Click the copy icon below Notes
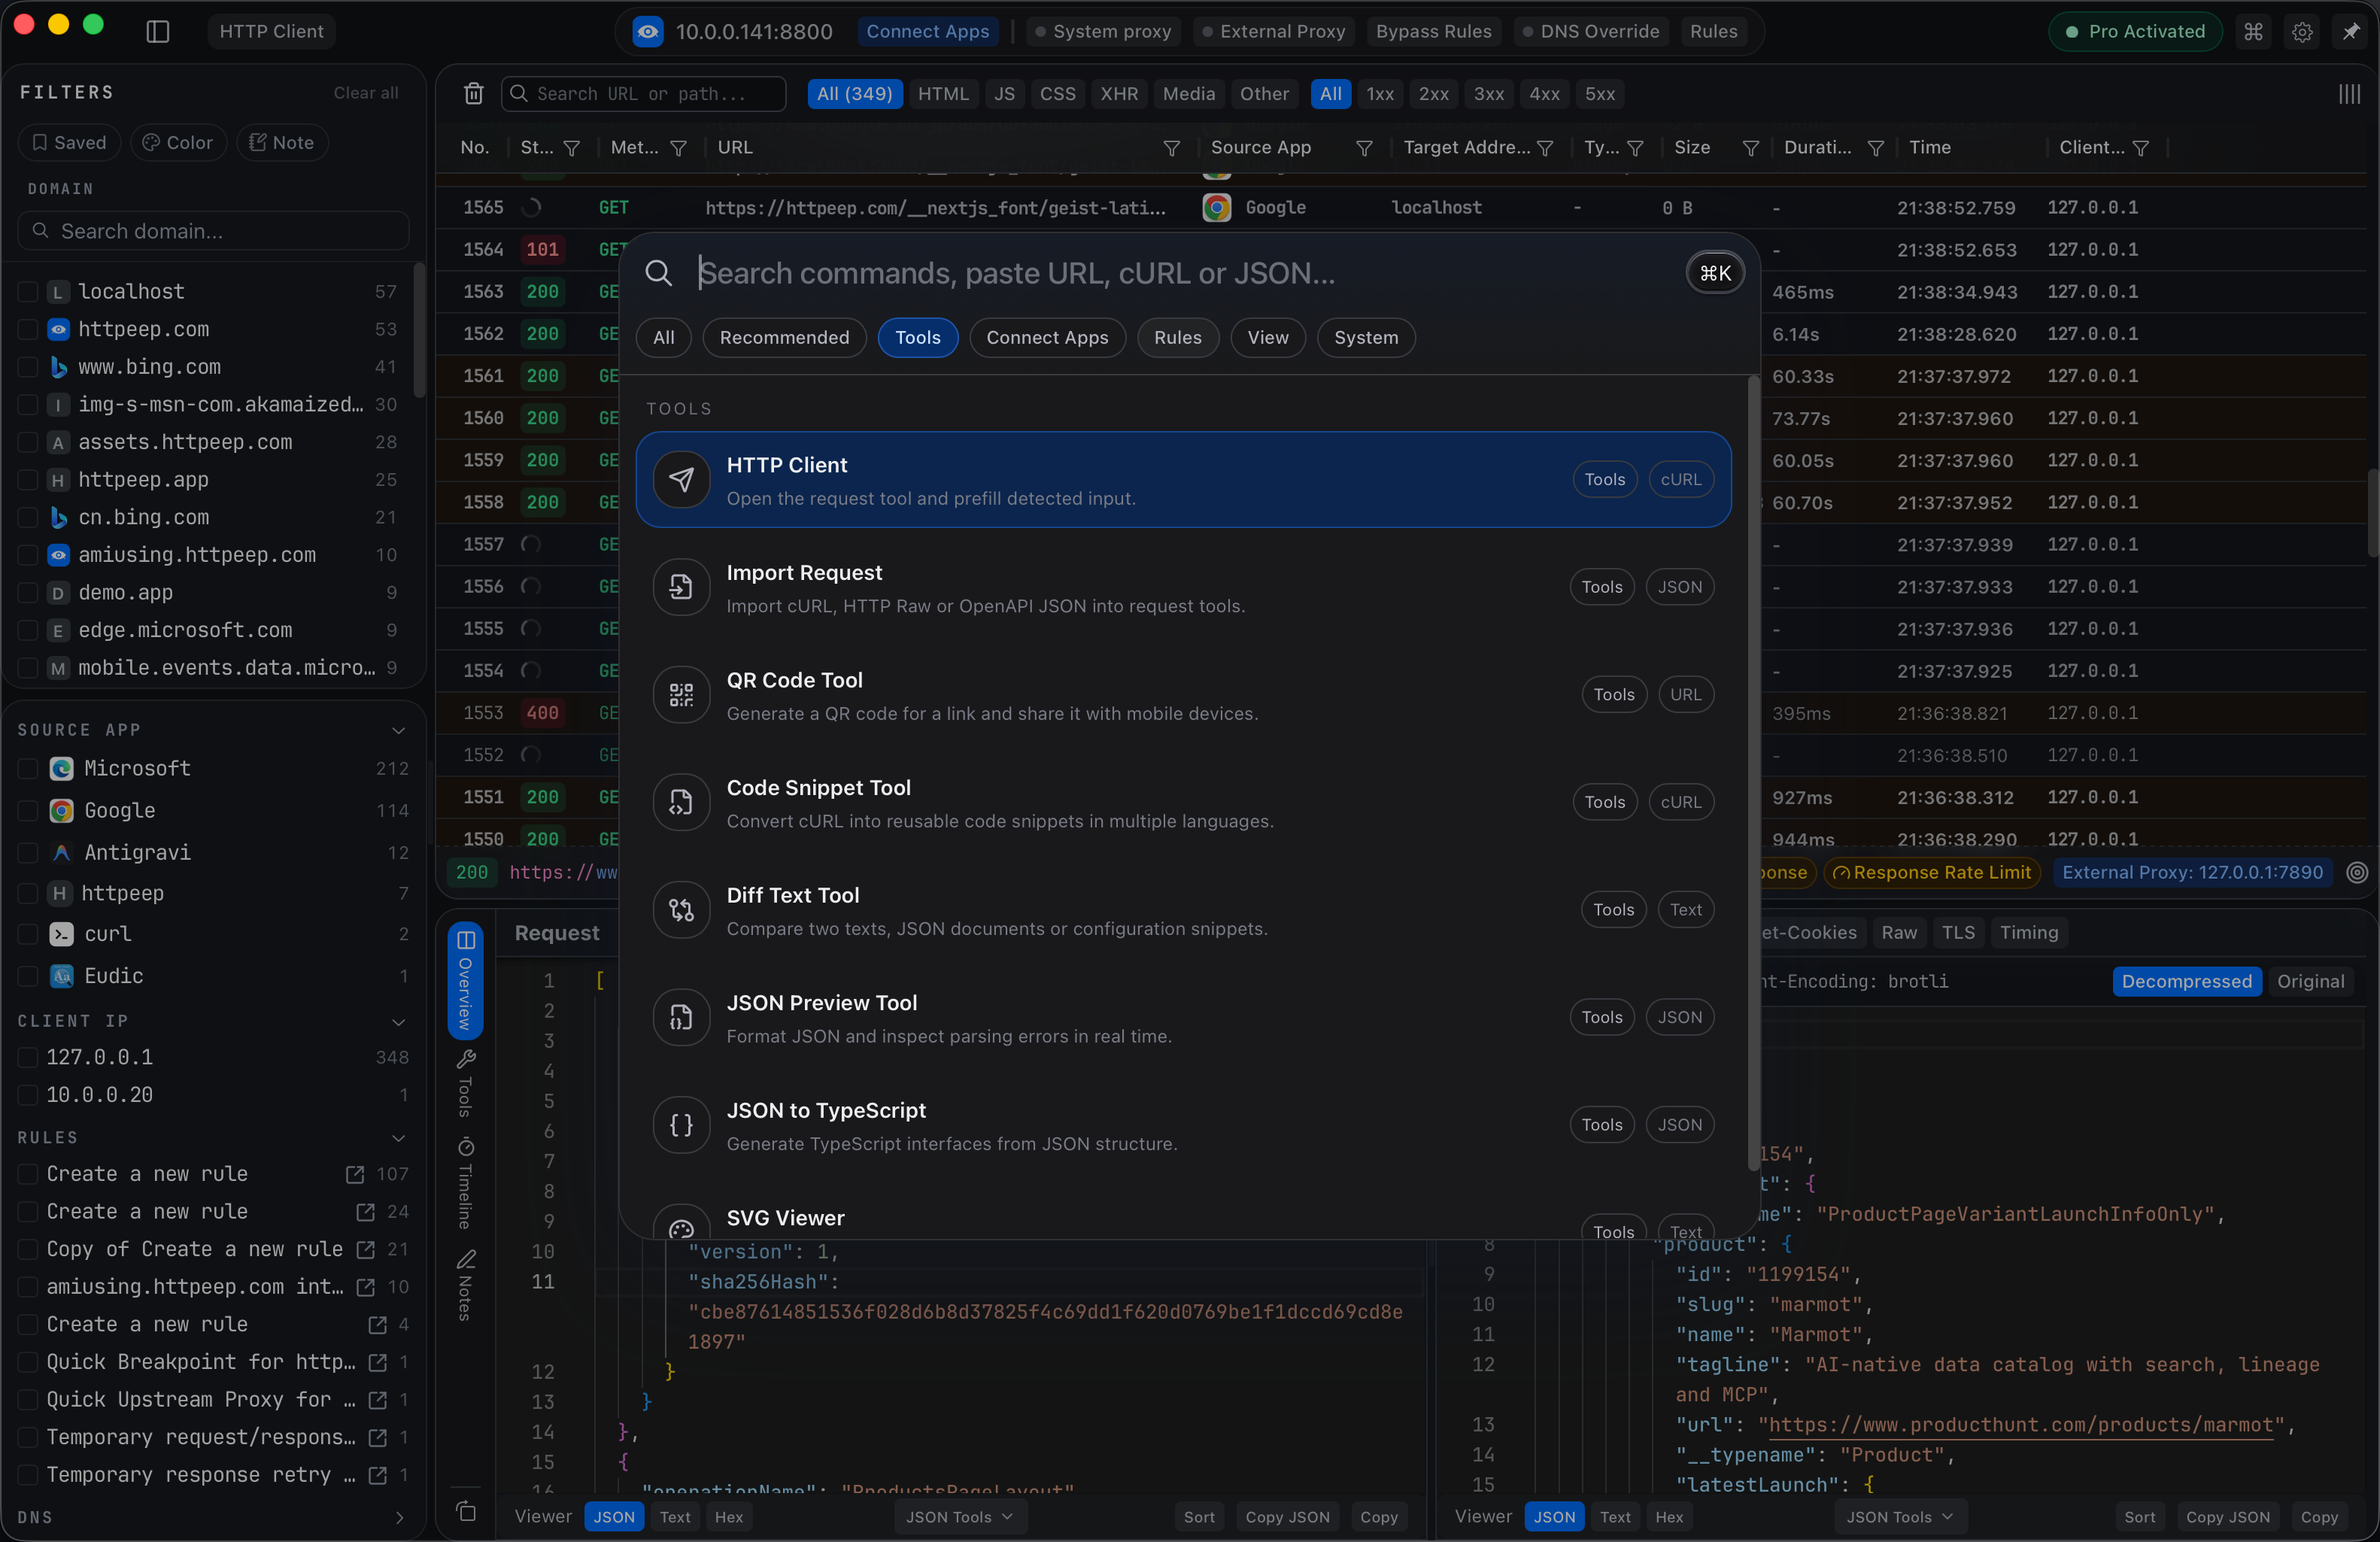This screenshot has width=2380, height=1542. [467, 1511]
